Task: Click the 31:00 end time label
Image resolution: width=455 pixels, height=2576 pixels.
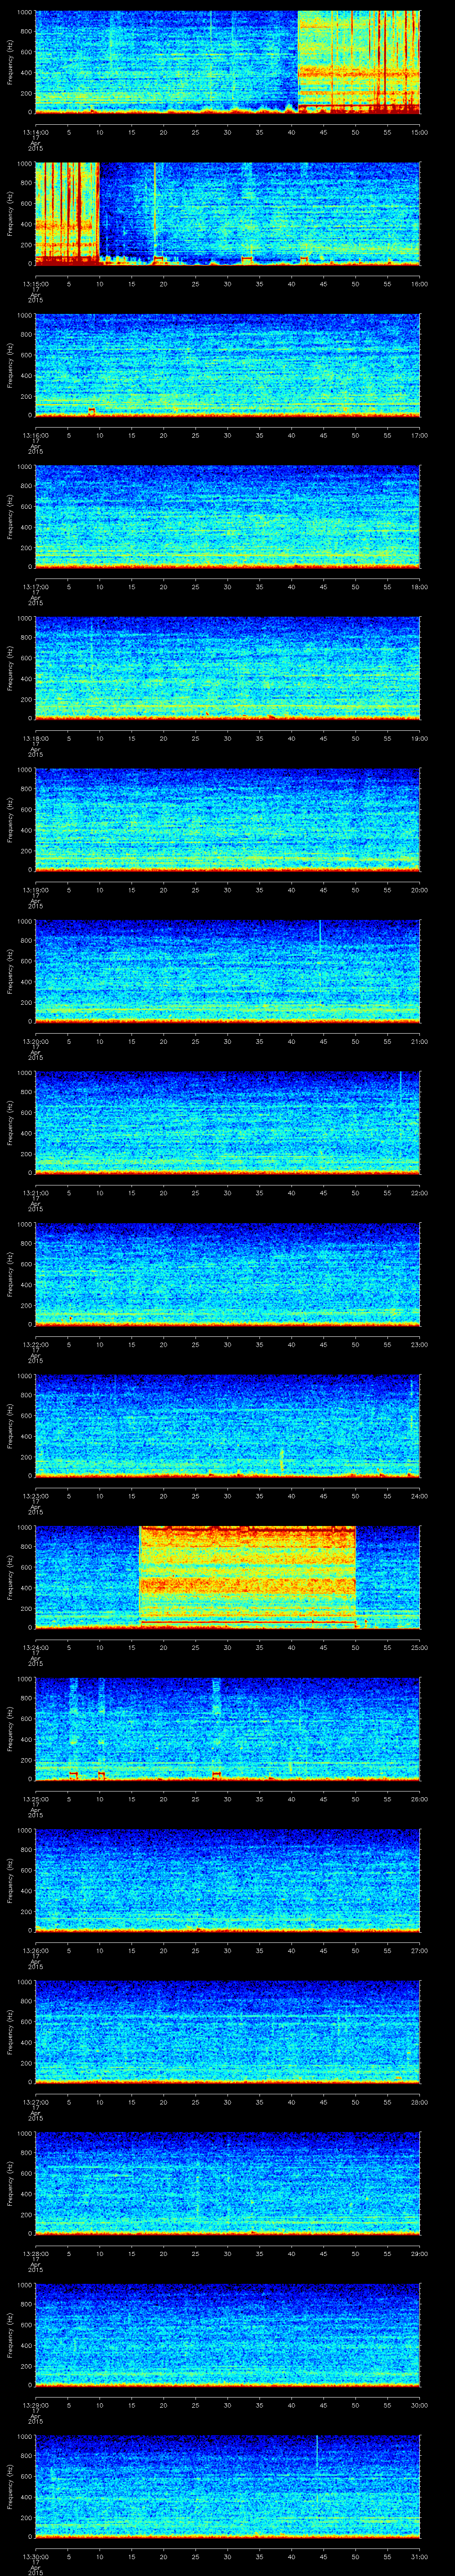Action: tap(419, 2556)
